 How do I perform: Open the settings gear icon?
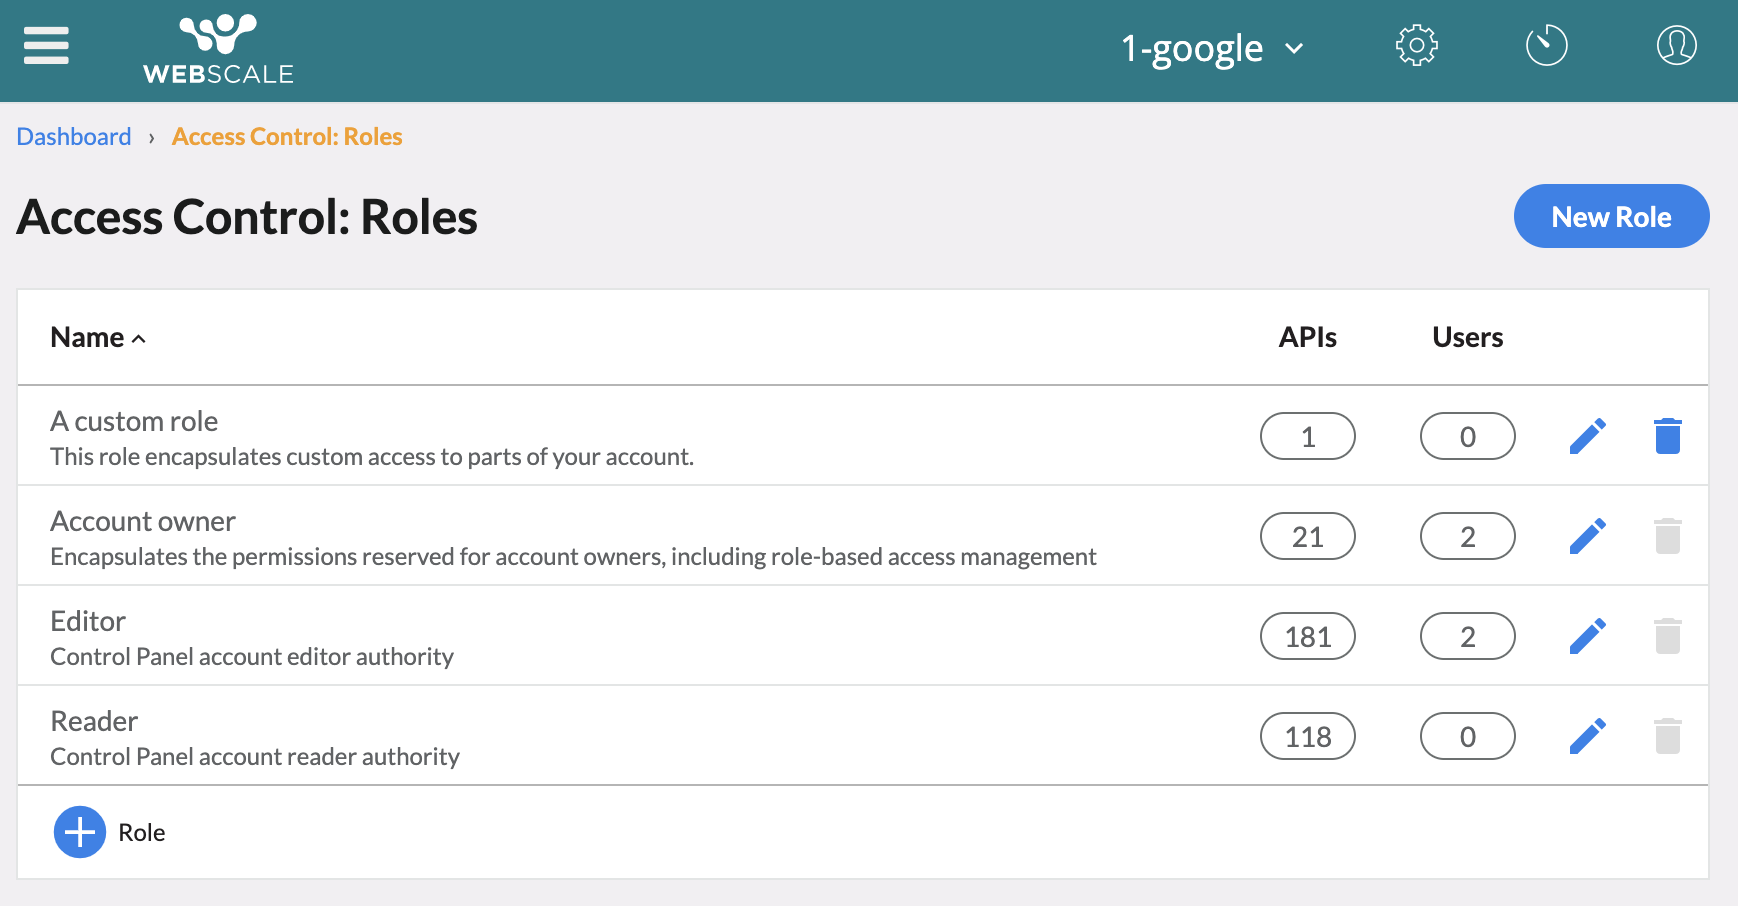coord(1416,46)
